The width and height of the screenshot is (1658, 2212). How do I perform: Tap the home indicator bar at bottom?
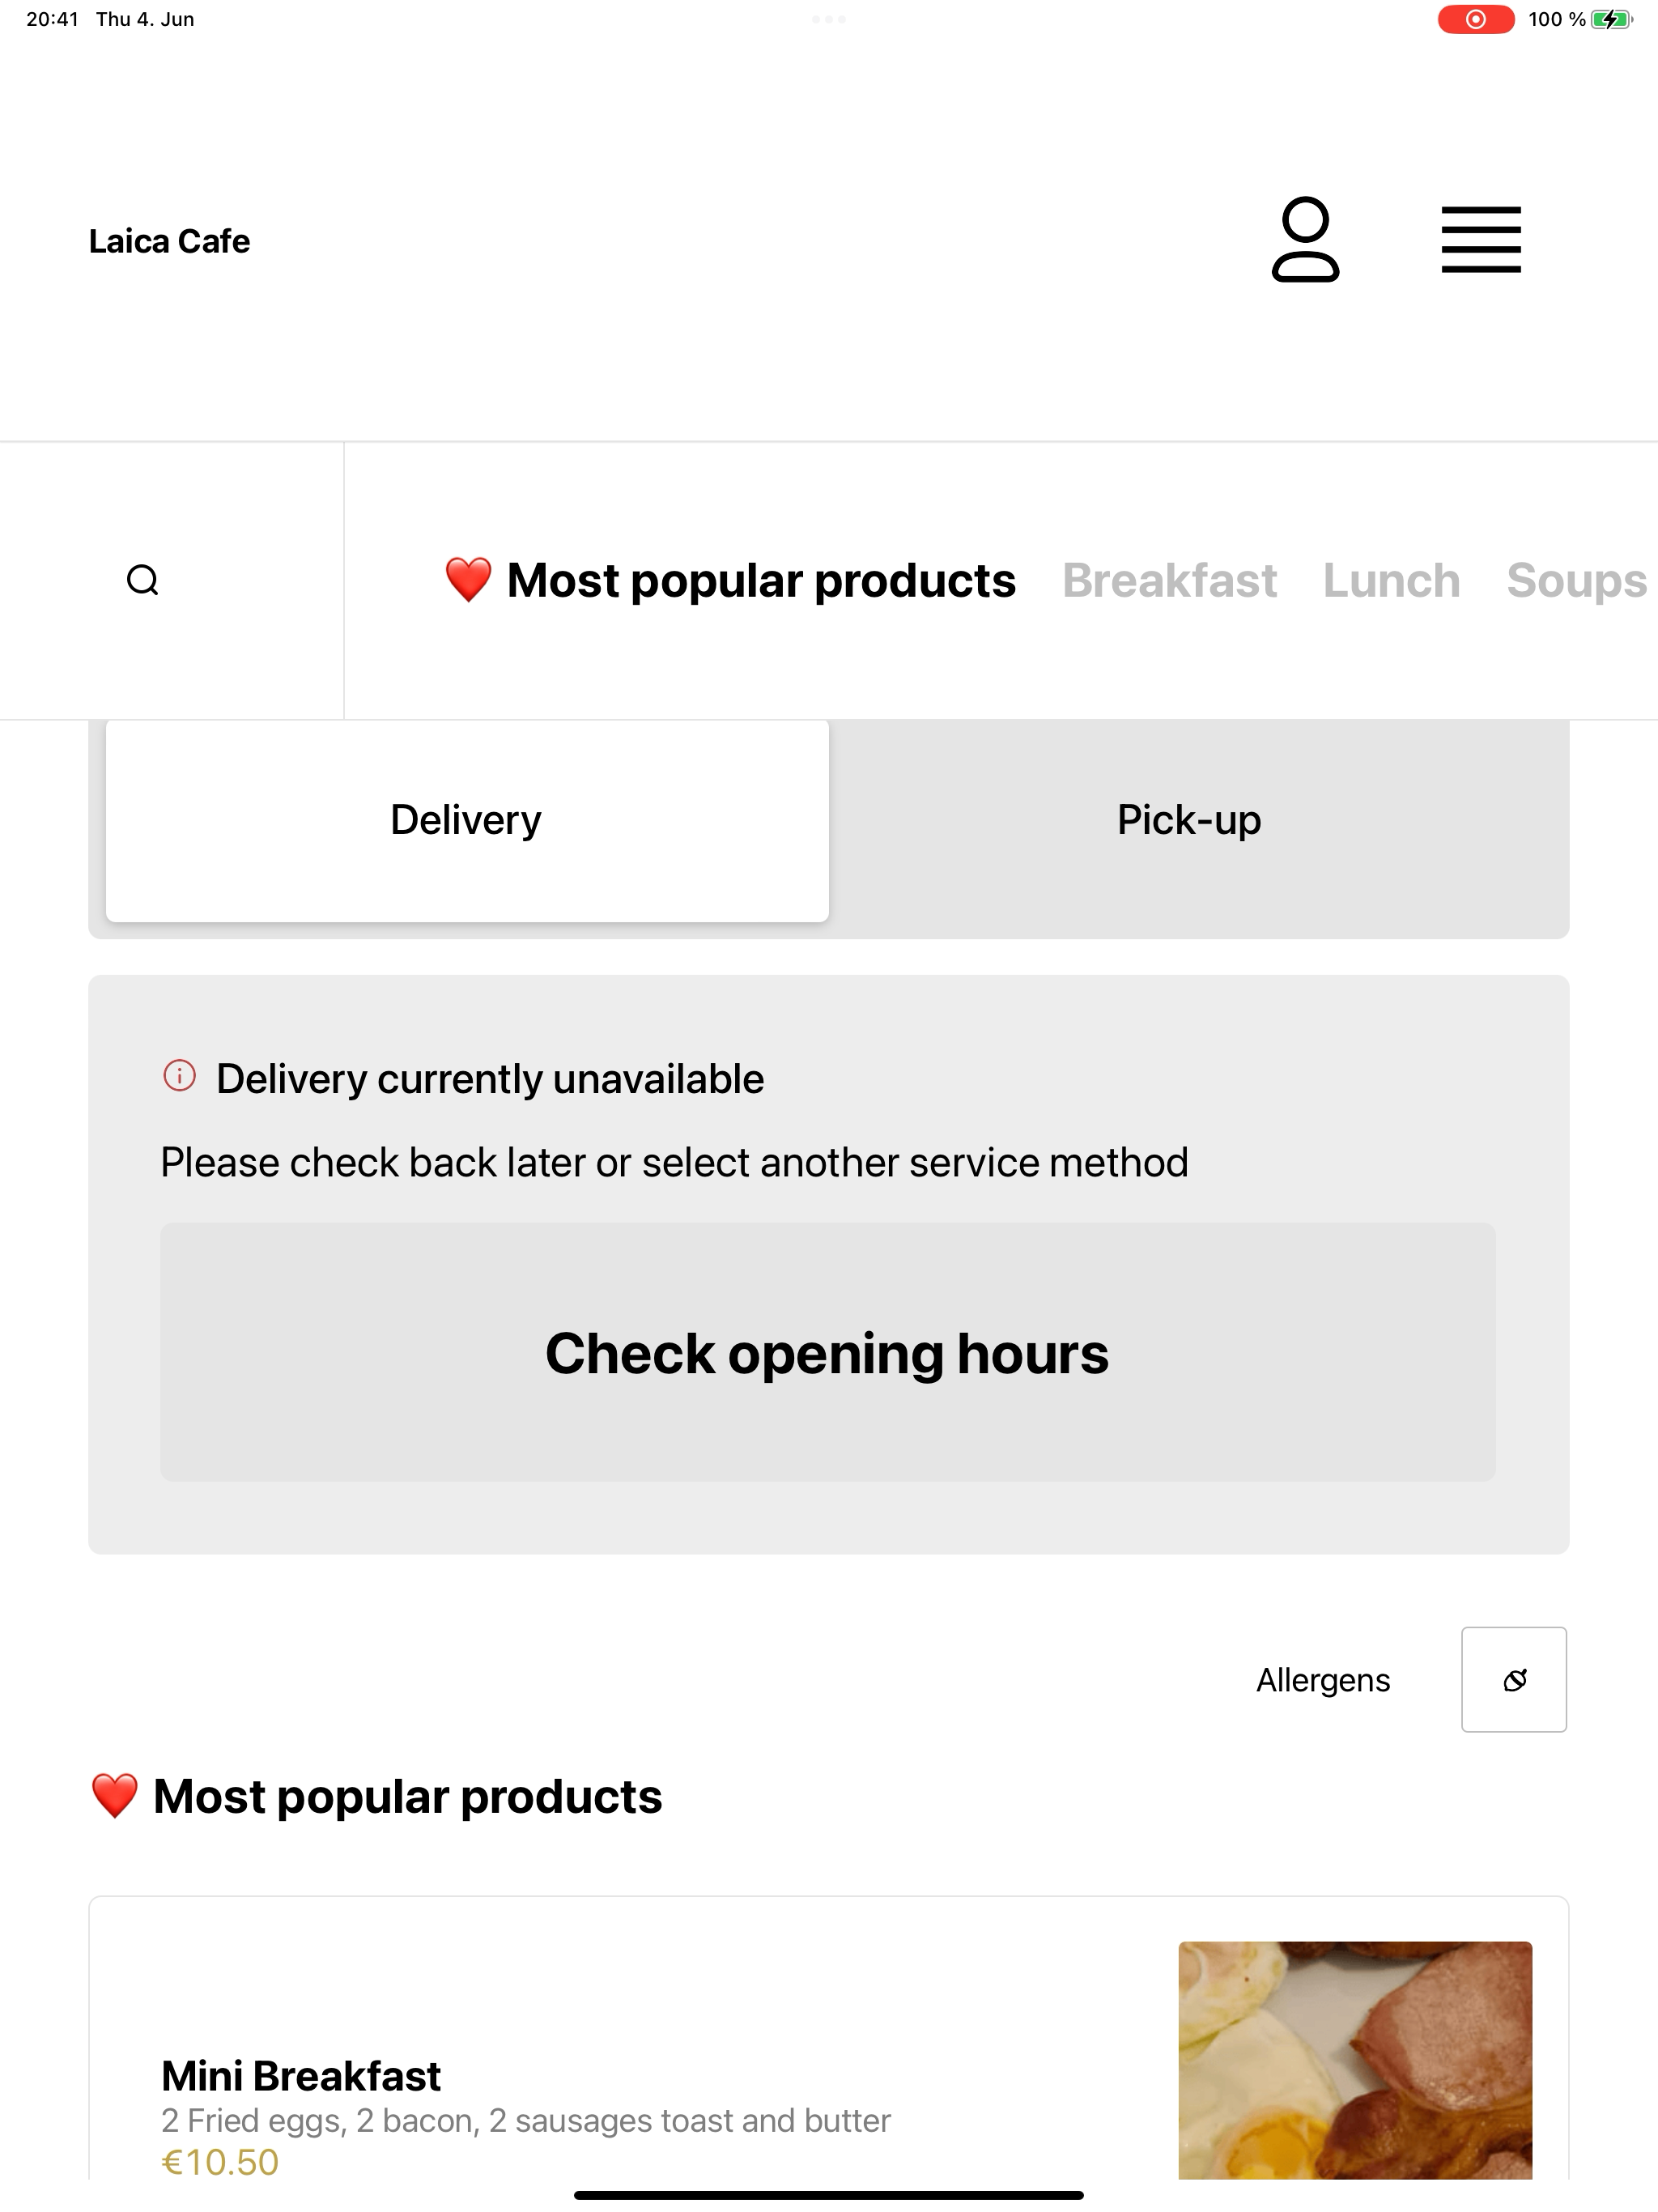click(x=829, y=2195)
